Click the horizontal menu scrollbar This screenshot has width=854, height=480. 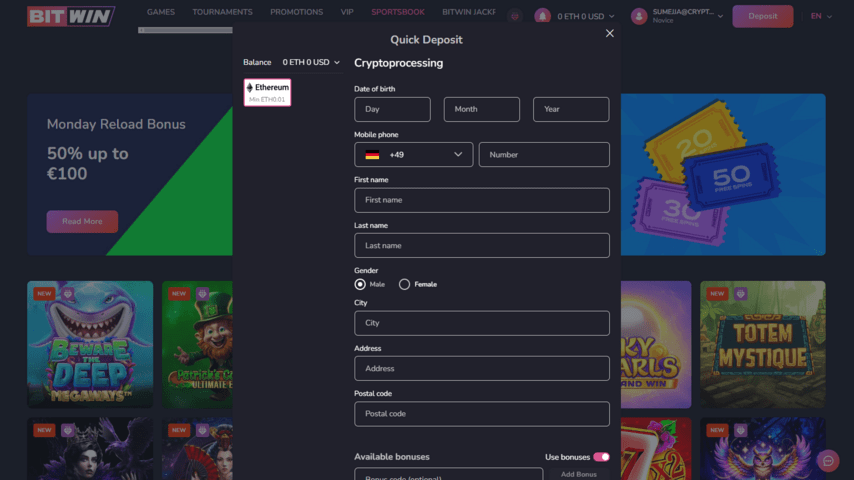185,31
